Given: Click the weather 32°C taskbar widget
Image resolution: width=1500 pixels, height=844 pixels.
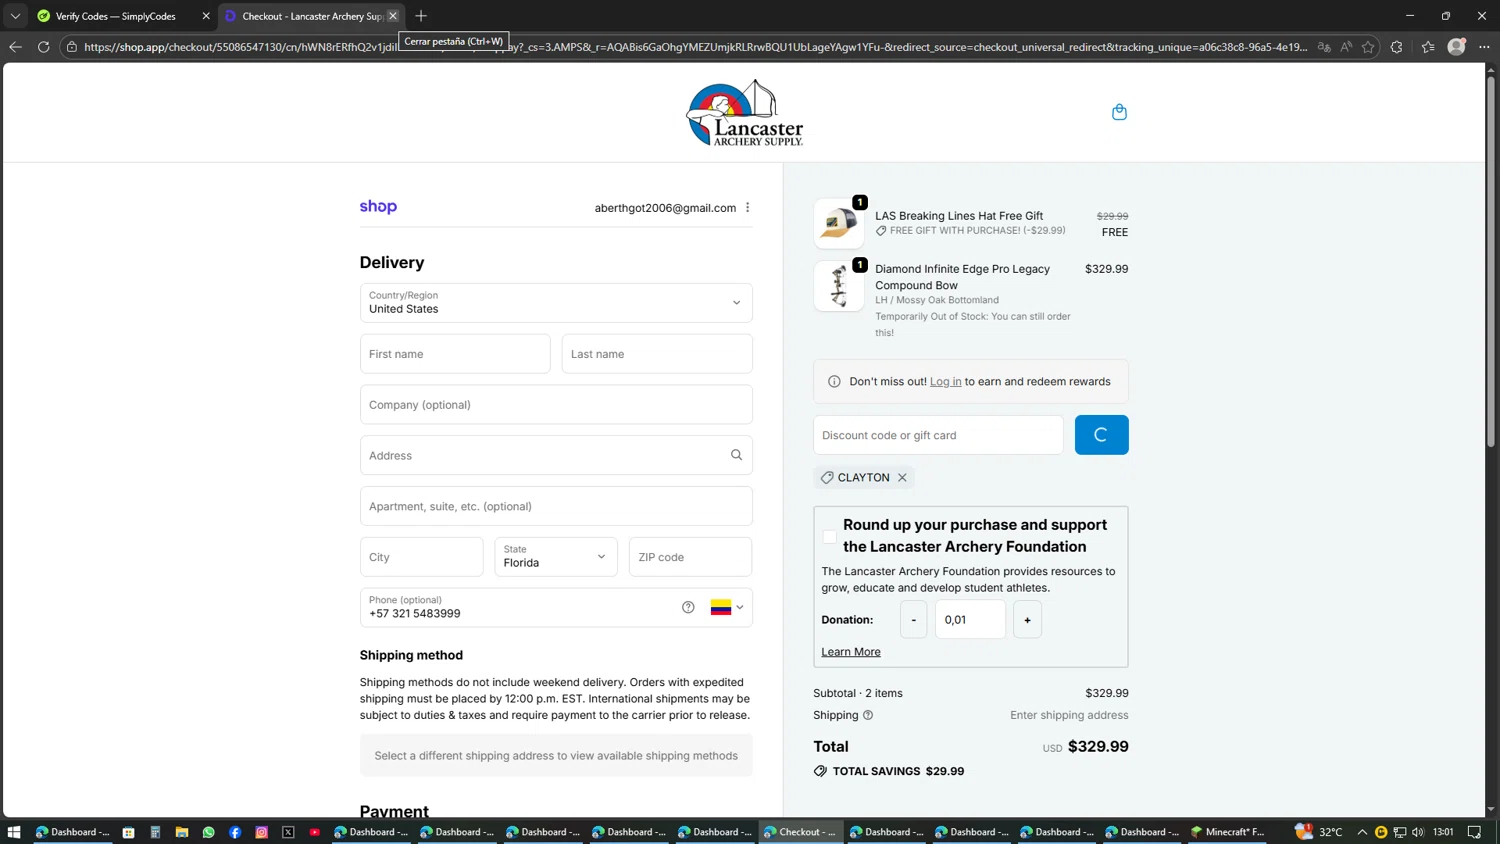Looking at the screenshot, I should coord(1320,832).
